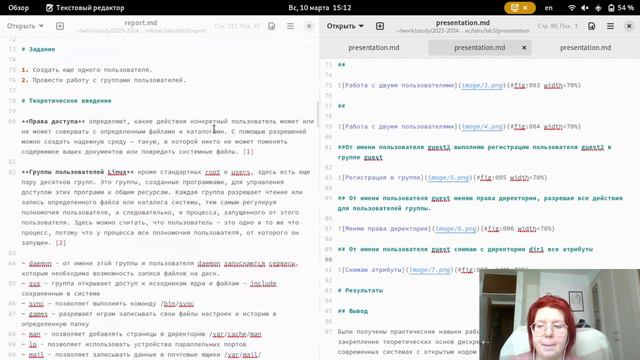Select the middle presentation.md tab
This screenshot has width=640, height=360.
click(x=480, y=48)
